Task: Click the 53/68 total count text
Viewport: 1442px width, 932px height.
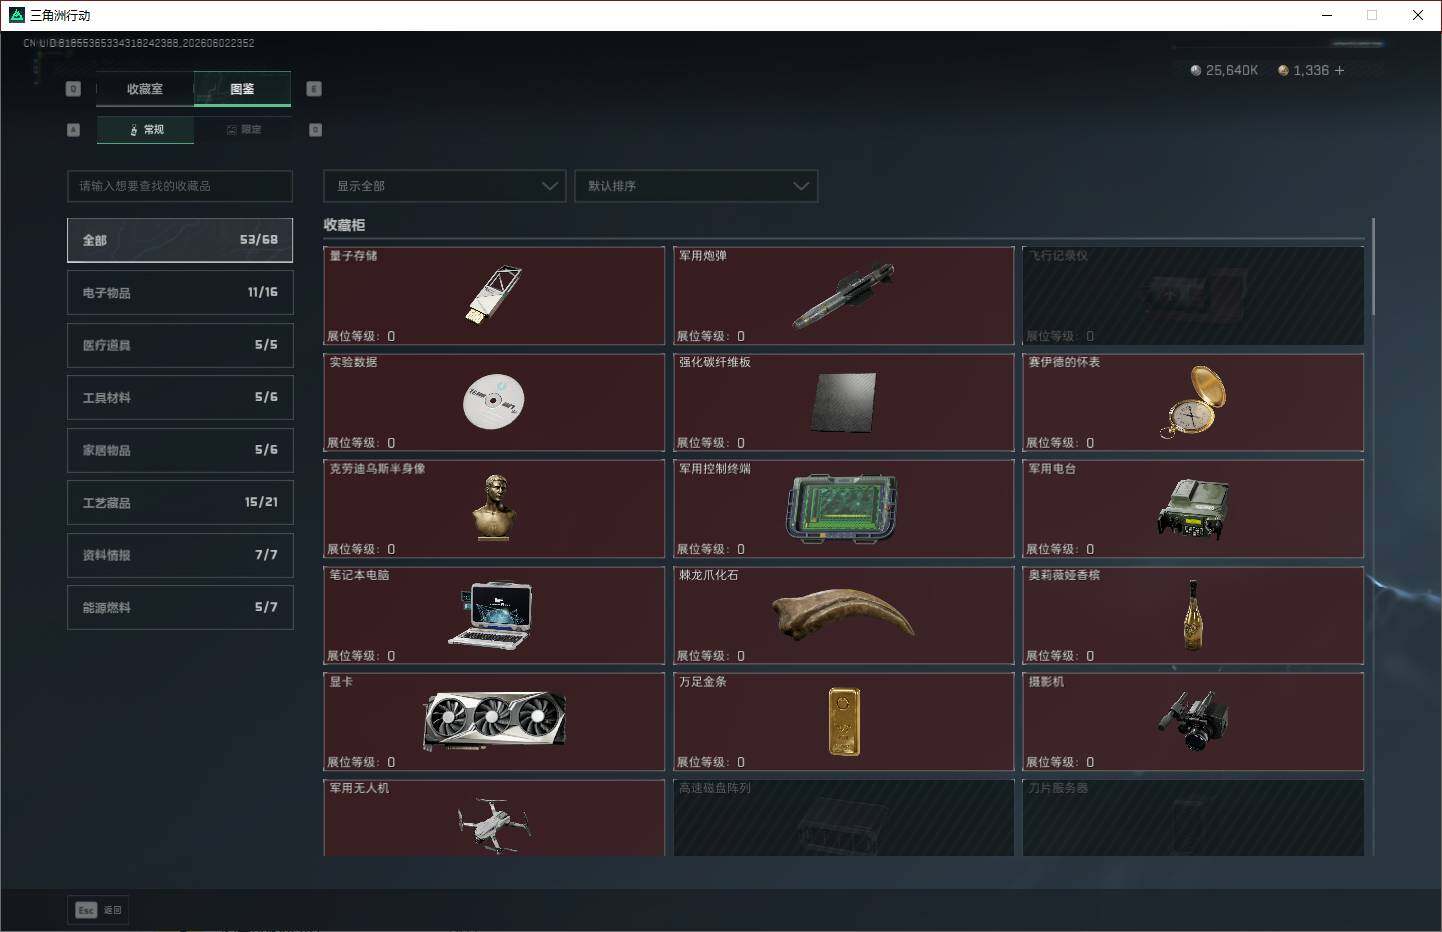Action: [x=258, y=240]
